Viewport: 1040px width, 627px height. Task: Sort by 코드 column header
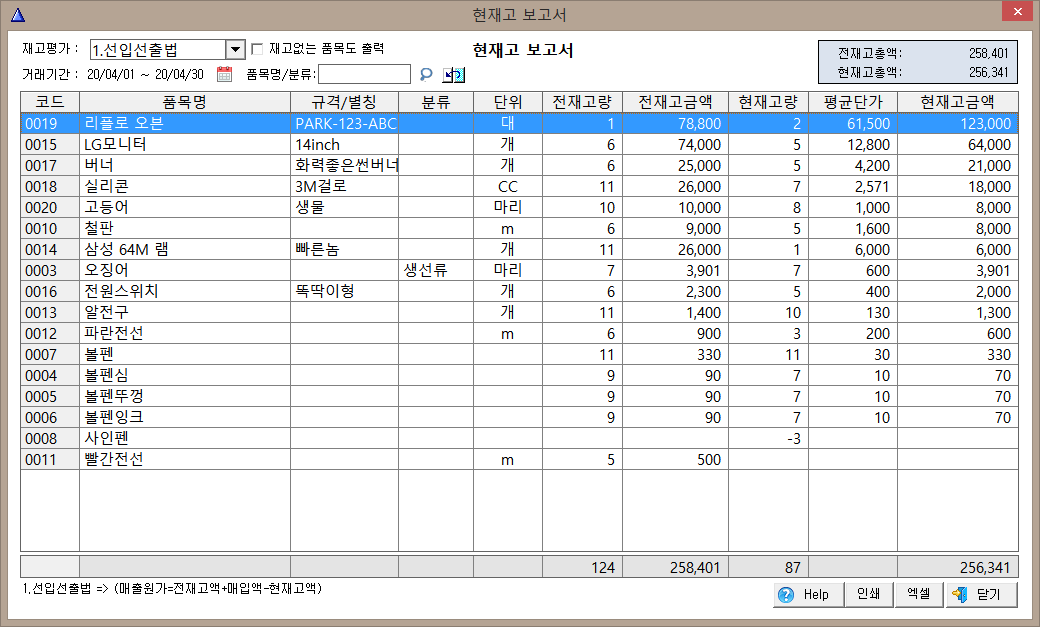pyautogui.click(x=50, y=102)
